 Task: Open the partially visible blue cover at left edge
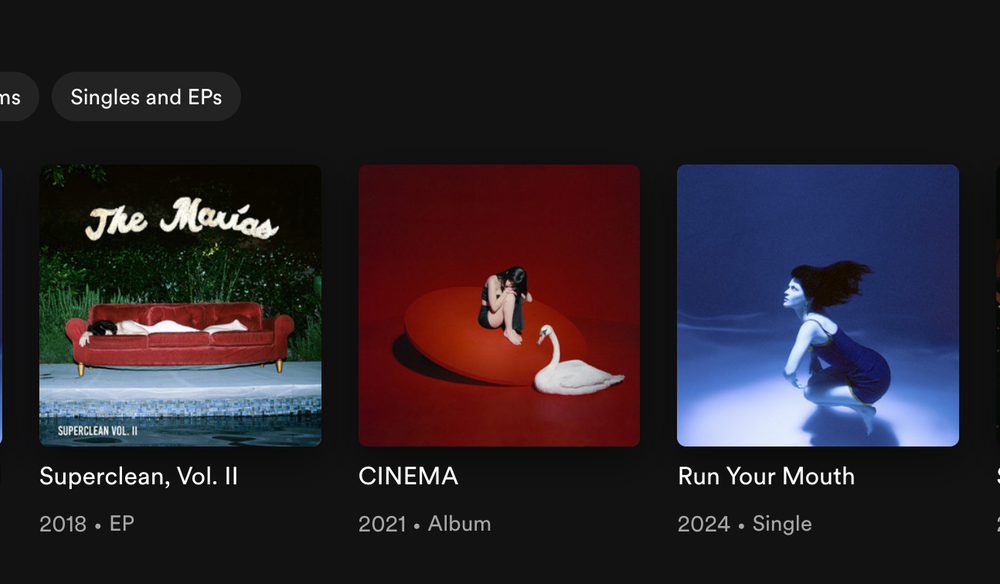[x=1, y=305]
